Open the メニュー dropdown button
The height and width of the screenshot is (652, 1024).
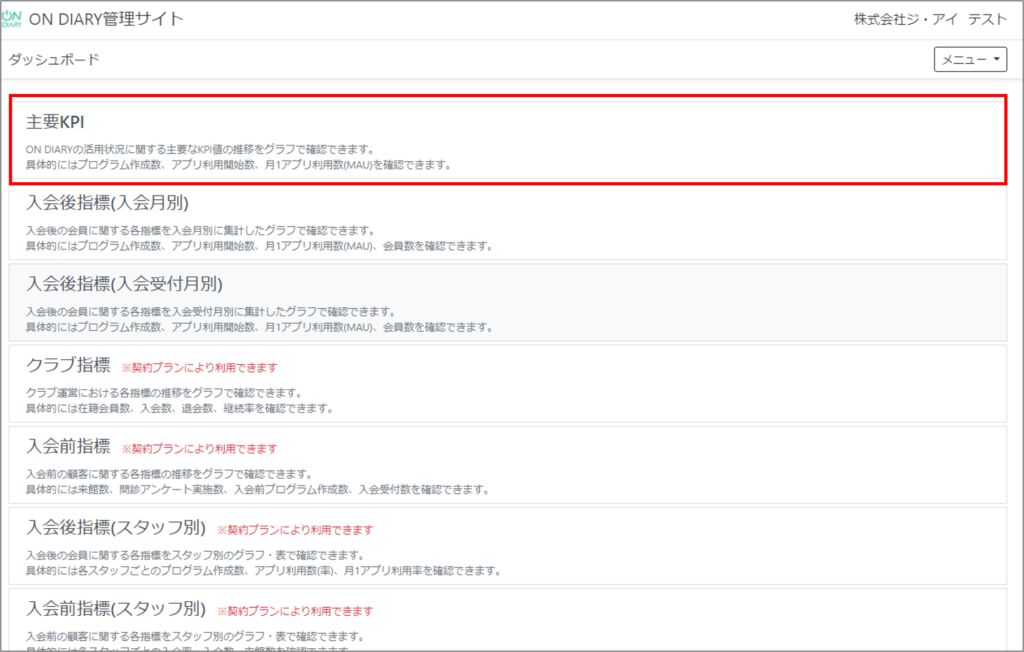[x=970, y=60]
